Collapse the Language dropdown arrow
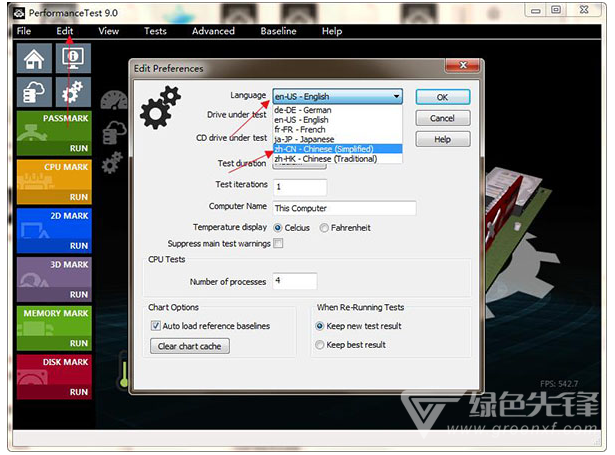The image size is (615, 455). pos(397,96)
